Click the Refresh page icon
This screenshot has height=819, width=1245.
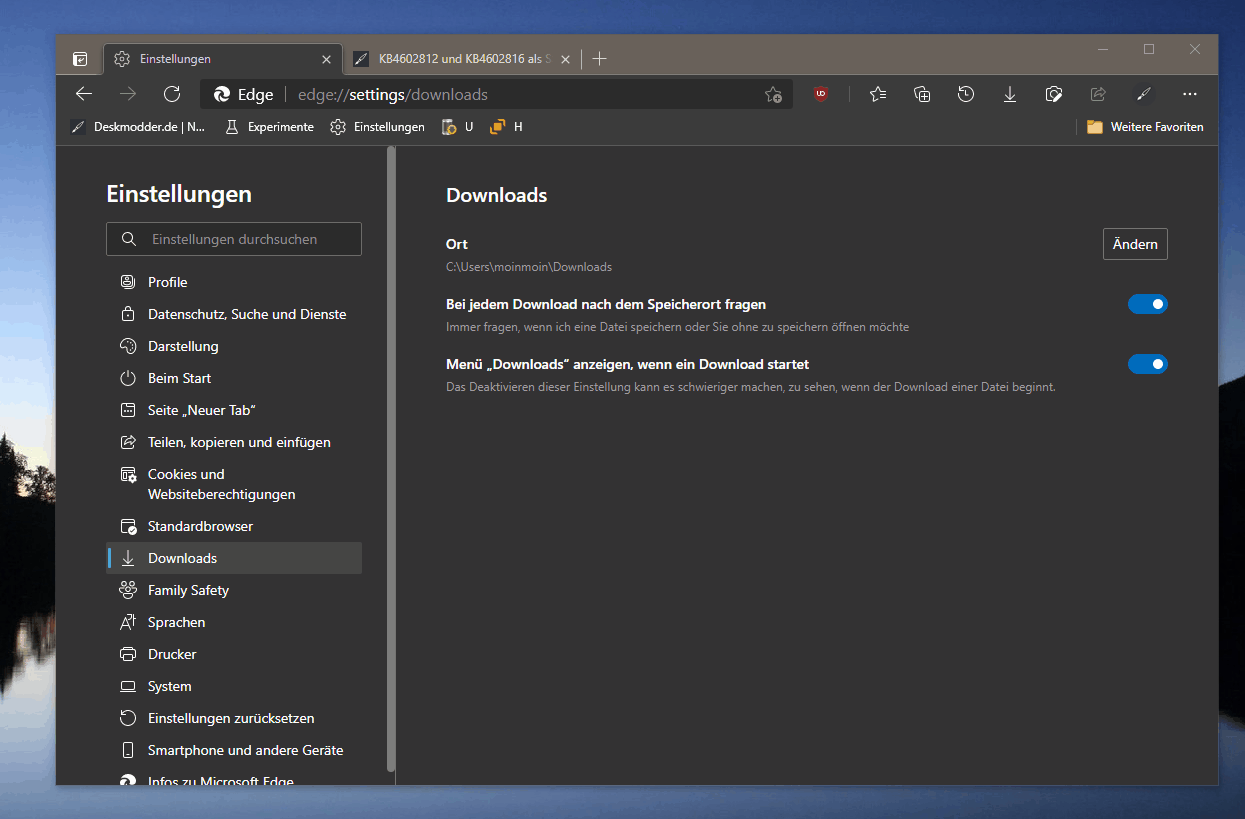(x=172, y=94)
